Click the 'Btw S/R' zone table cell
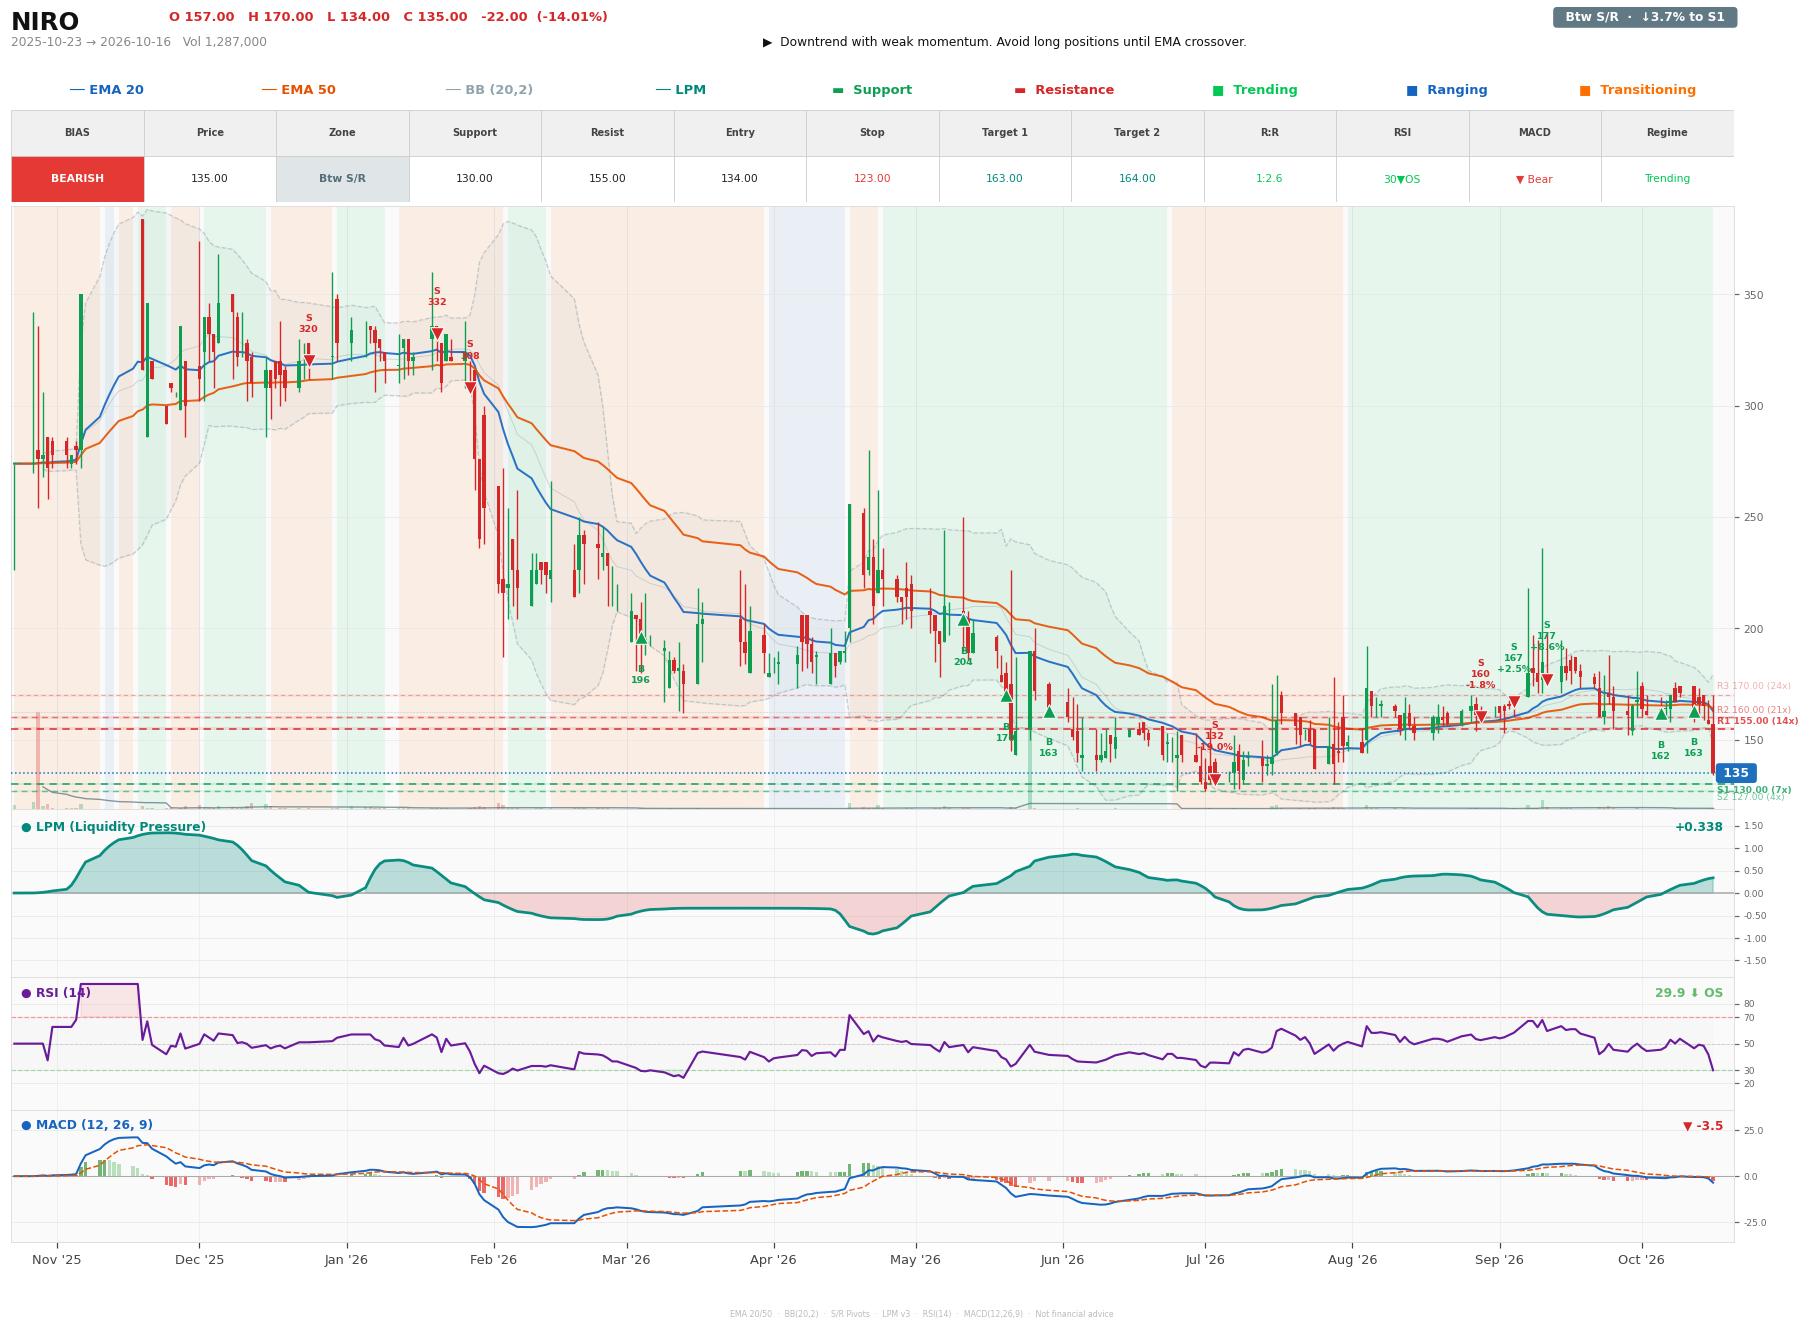Viewport: 1809px width, 1330px height. 342,179
